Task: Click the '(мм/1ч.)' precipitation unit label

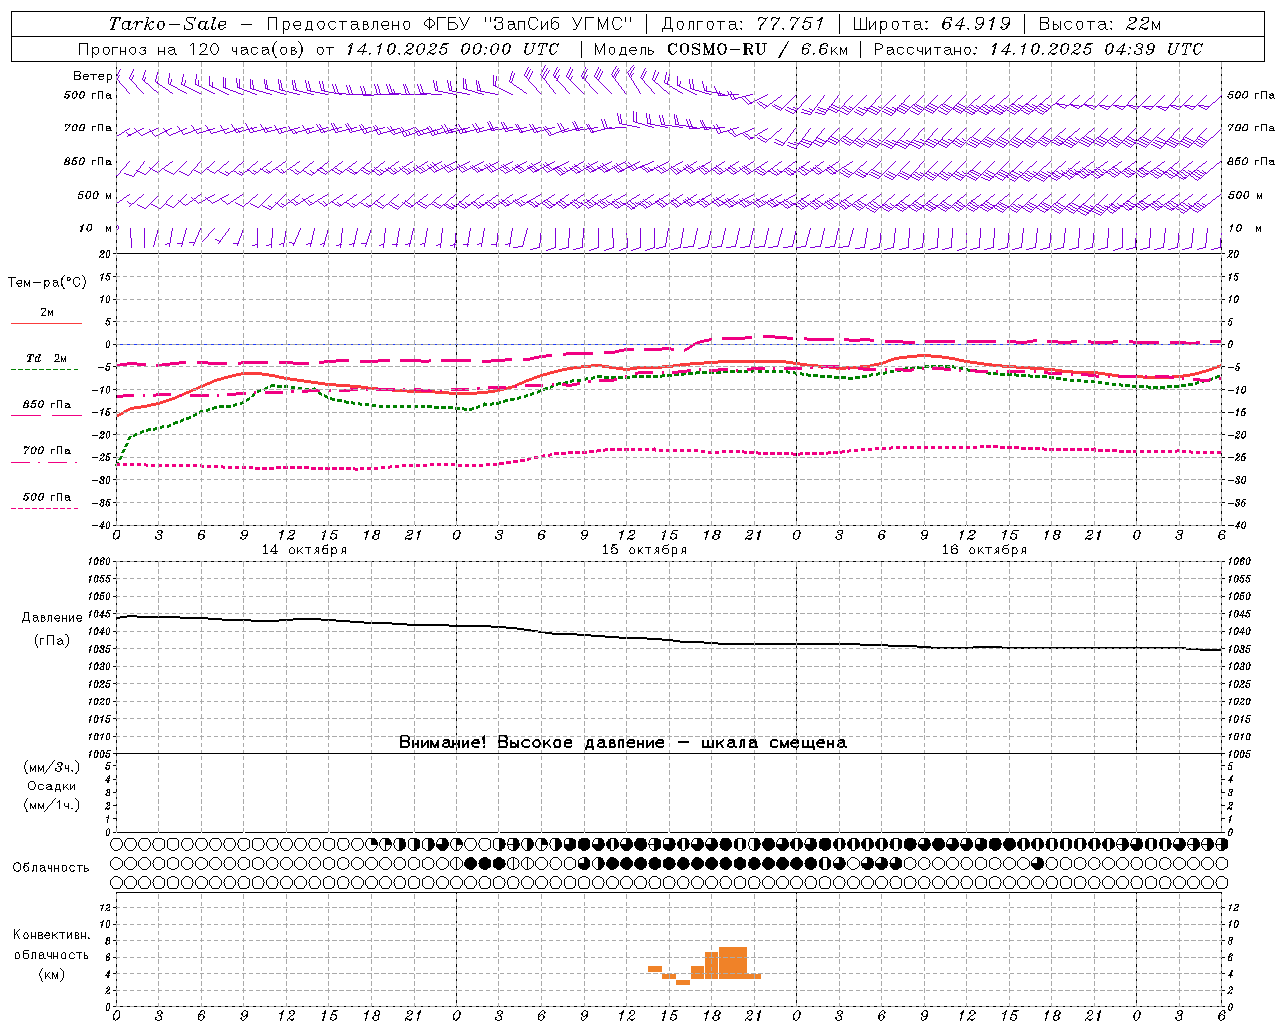Action: [52, 805]
